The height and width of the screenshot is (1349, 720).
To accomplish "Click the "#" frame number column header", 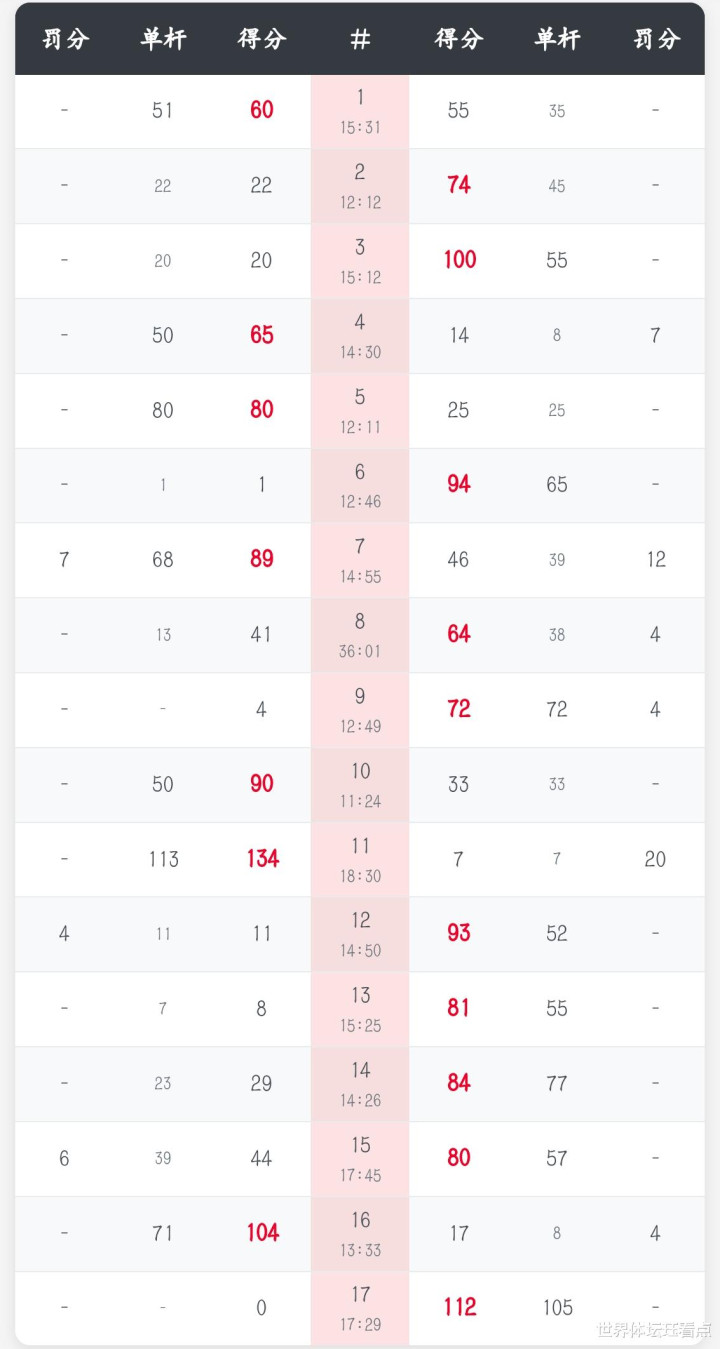I will coord(360,39).
